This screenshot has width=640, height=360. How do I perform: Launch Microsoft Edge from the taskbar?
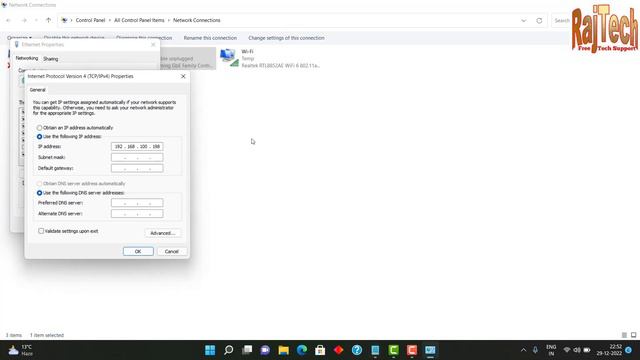click(302, 350)
